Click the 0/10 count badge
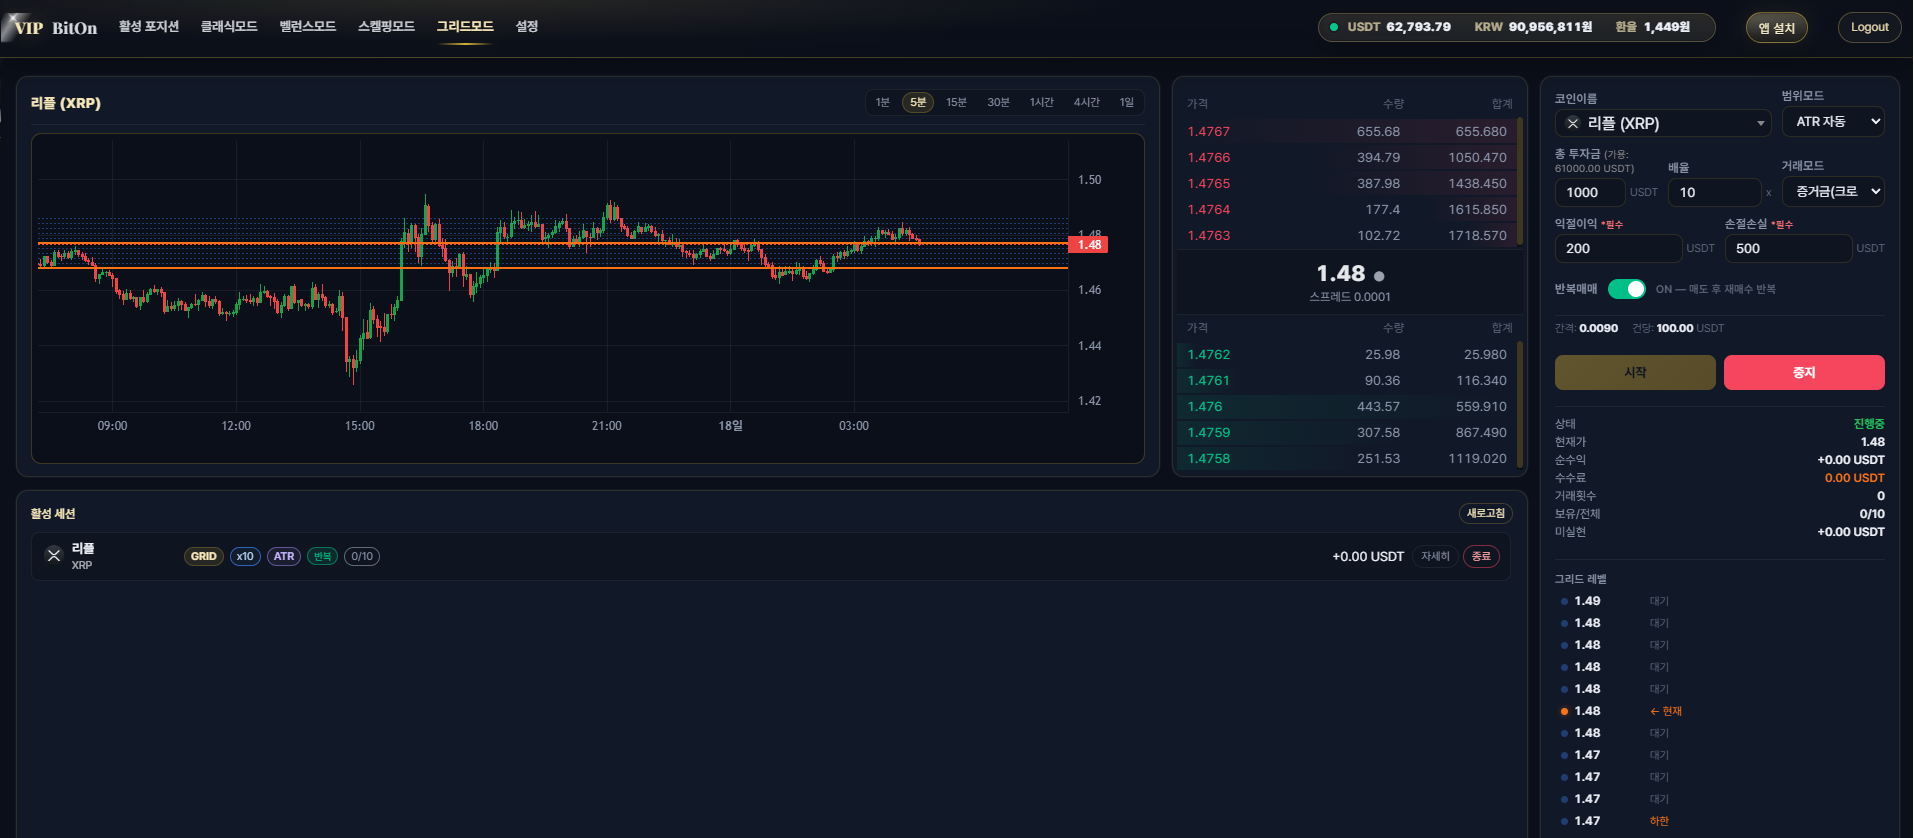The width and height of the screenshot is (1914, 838). (x=362, y=557)
